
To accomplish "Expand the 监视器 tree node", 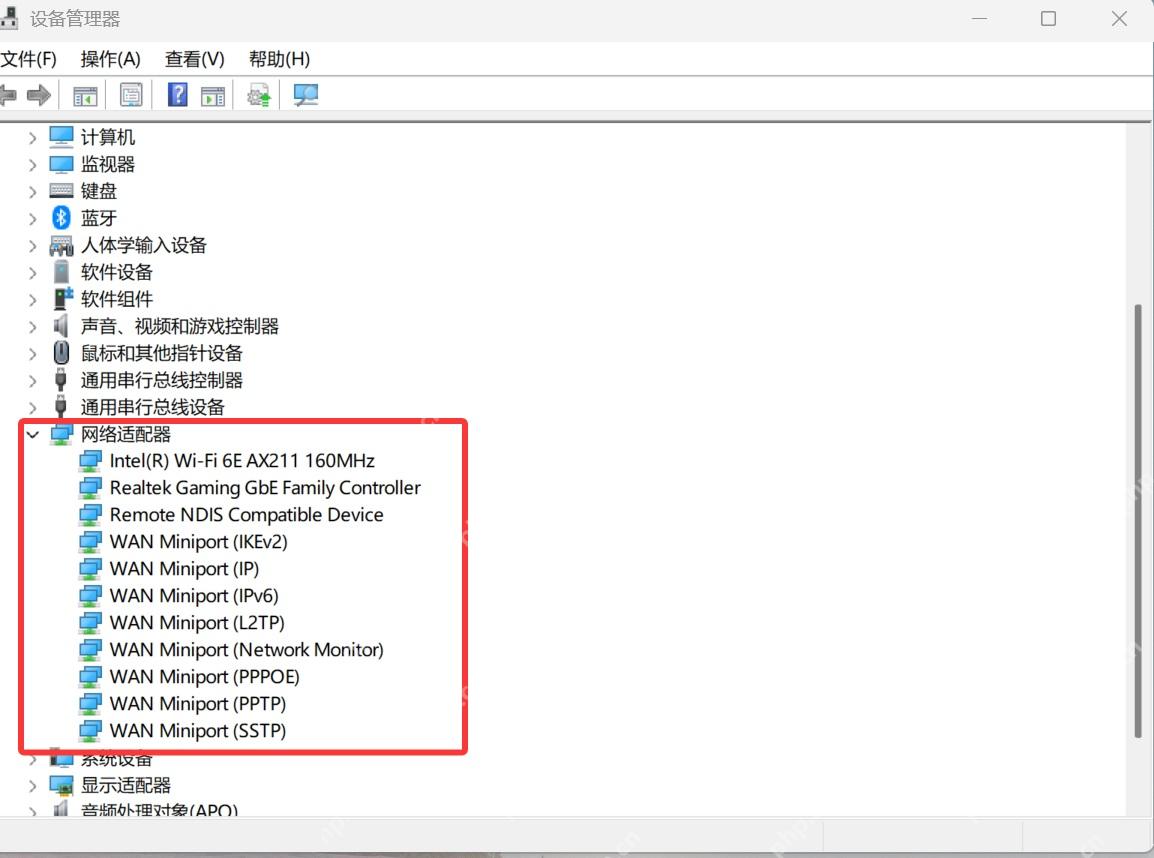I will click(x=32, y=165).
